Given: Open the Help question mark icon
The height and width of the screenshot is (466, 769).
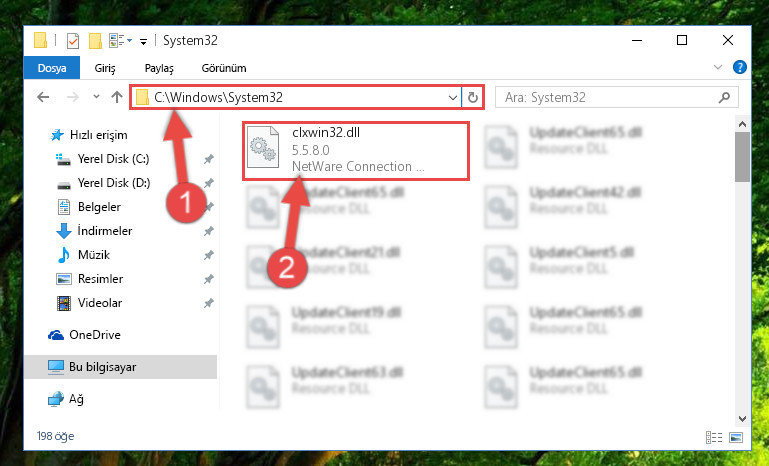Looking at the screenshot, I should (739, 67).
